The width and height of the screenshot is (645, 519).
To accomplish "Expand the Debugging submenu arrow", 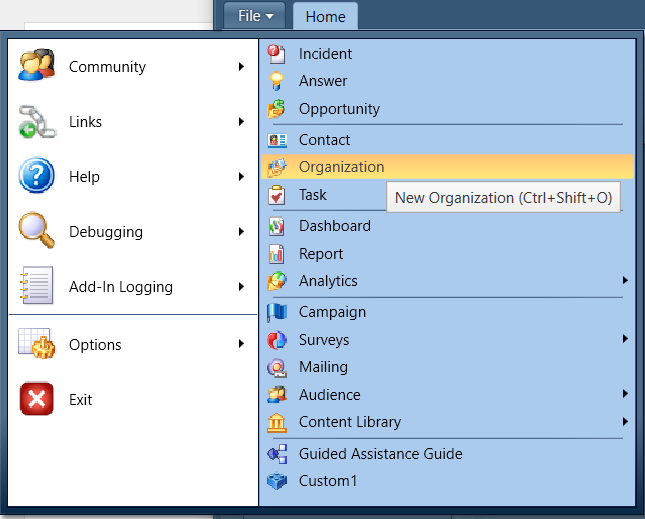I will (241, 232).
